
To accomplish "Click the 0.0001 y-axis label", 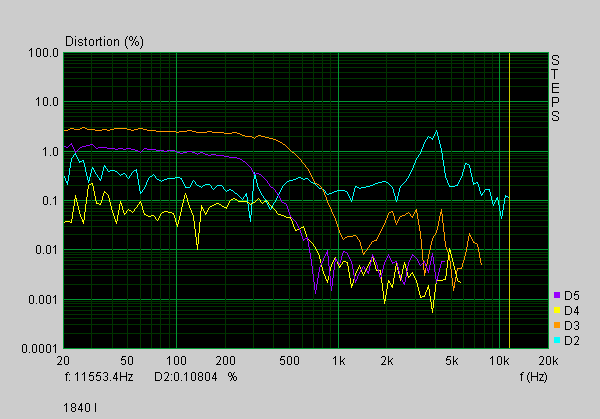I will pos(41,349).
